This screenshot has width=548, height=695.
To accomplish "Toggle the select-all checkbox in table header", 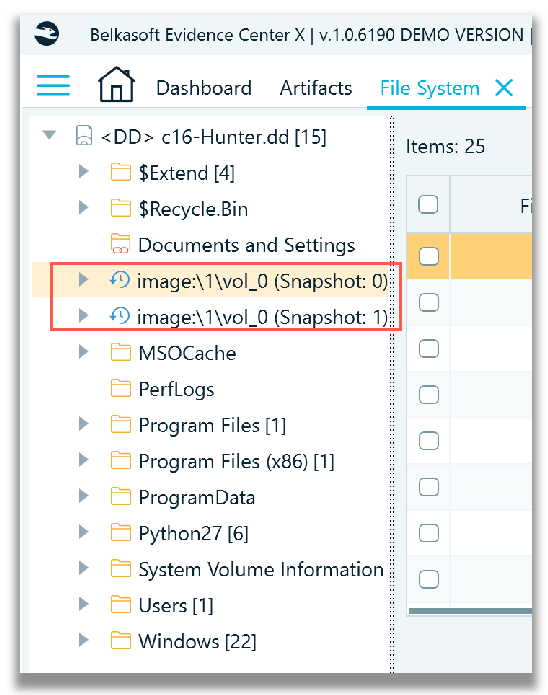I will click(428, 204).
